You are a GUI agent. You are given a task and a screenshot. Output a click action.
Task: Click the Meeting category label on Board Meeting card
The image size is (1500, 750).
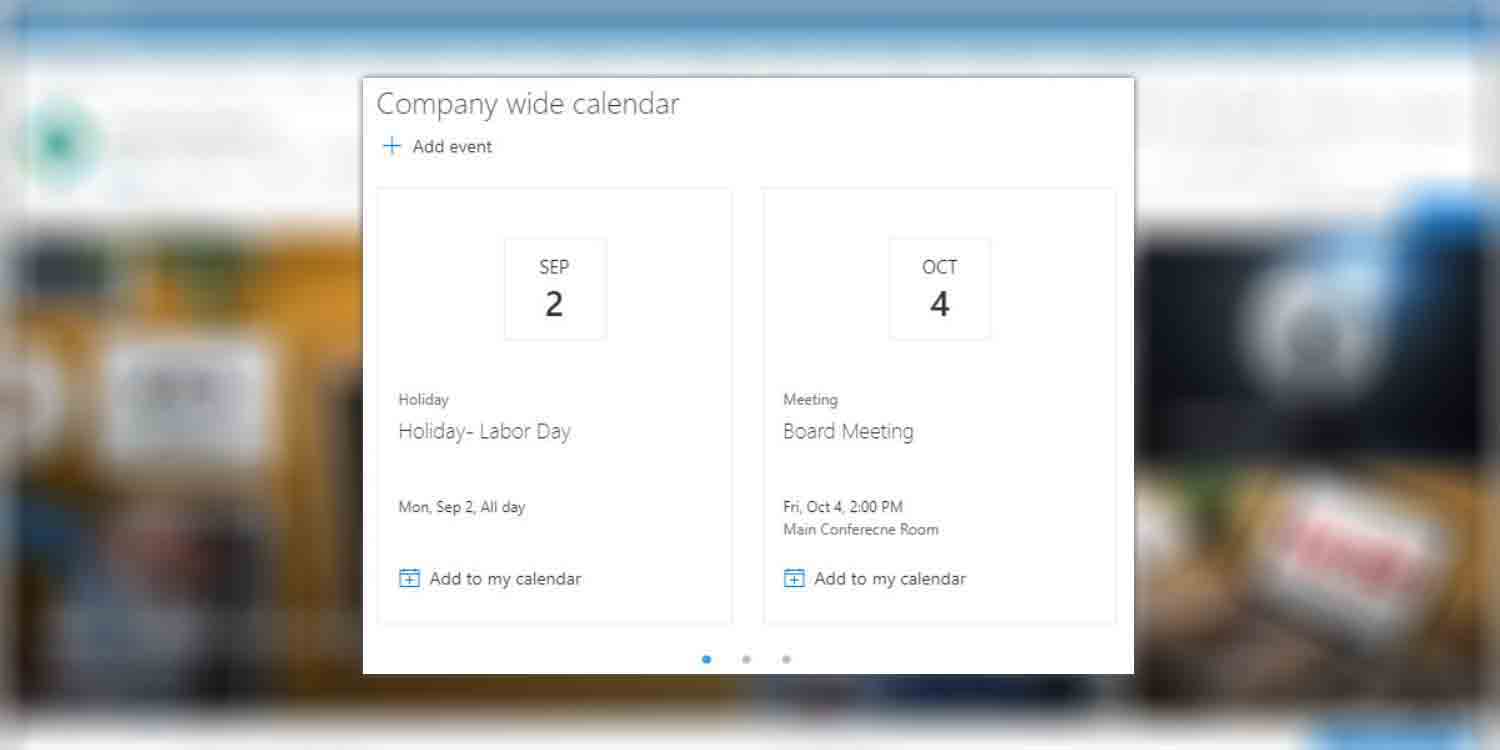[x=810, y=399]
